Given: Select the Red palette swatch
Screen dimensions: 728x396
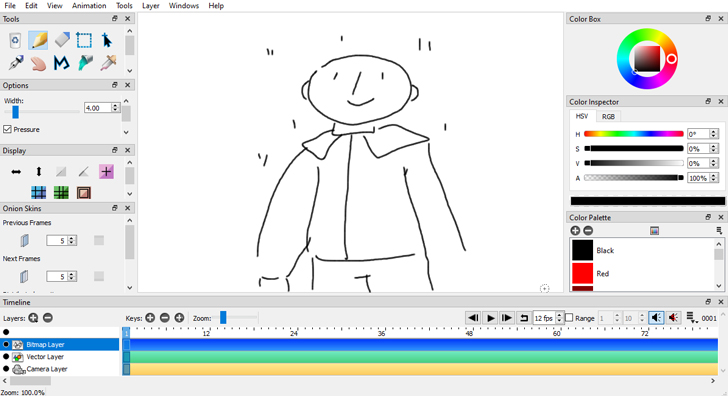Looking at the screenshot, I should click(582, 273).
